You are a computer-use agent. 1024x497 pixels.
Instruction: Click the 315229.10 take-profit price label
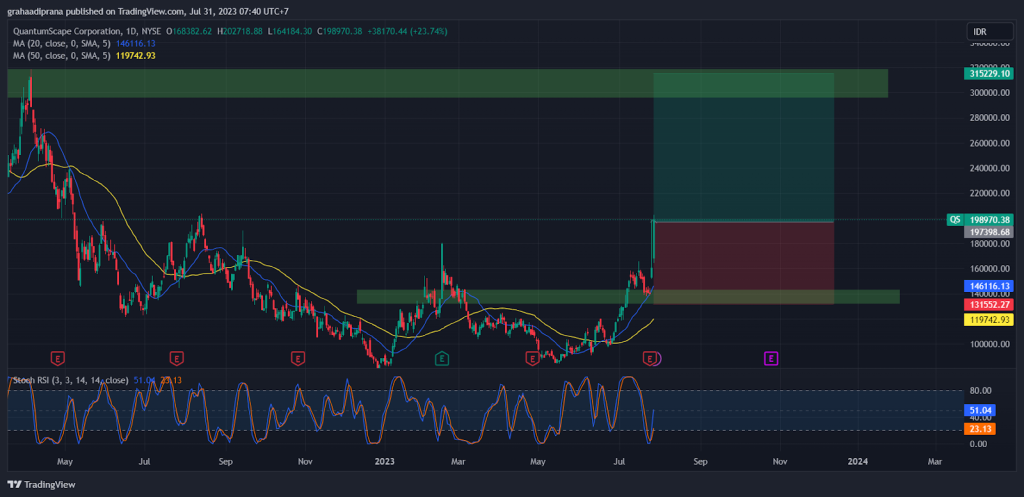pos(988,74)
